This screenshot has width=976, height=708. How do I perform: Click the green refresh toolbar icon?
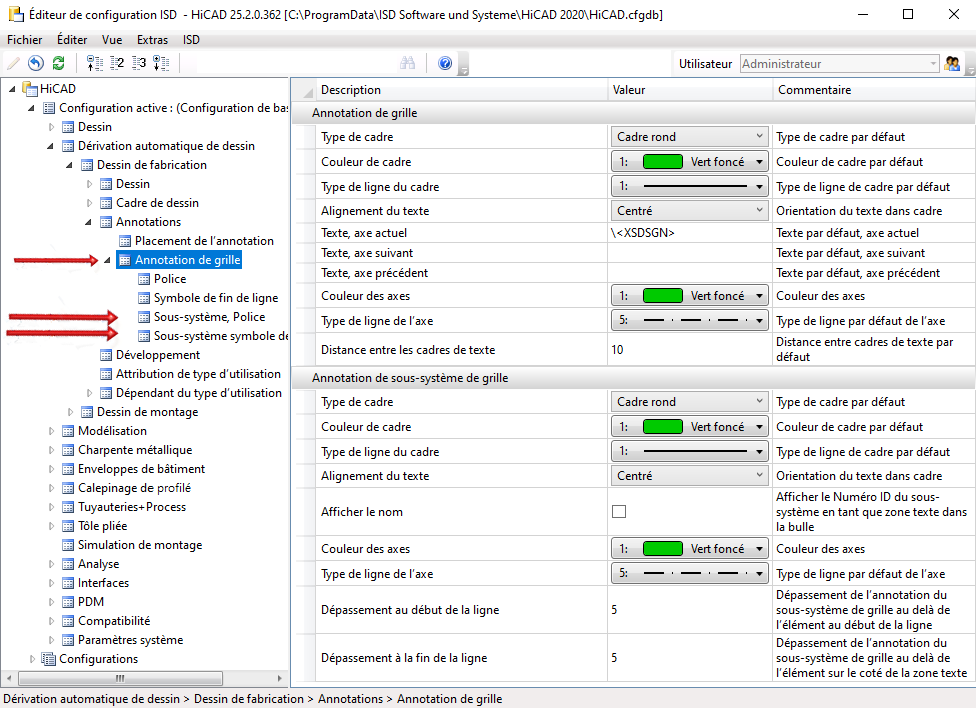pos(58,63)
